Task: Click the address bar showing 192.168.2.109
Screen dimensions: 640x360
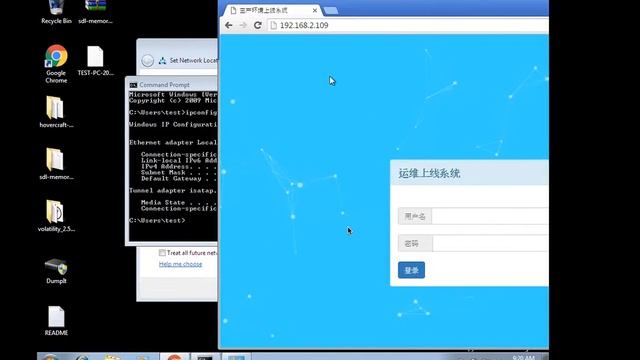Action: 408,25
